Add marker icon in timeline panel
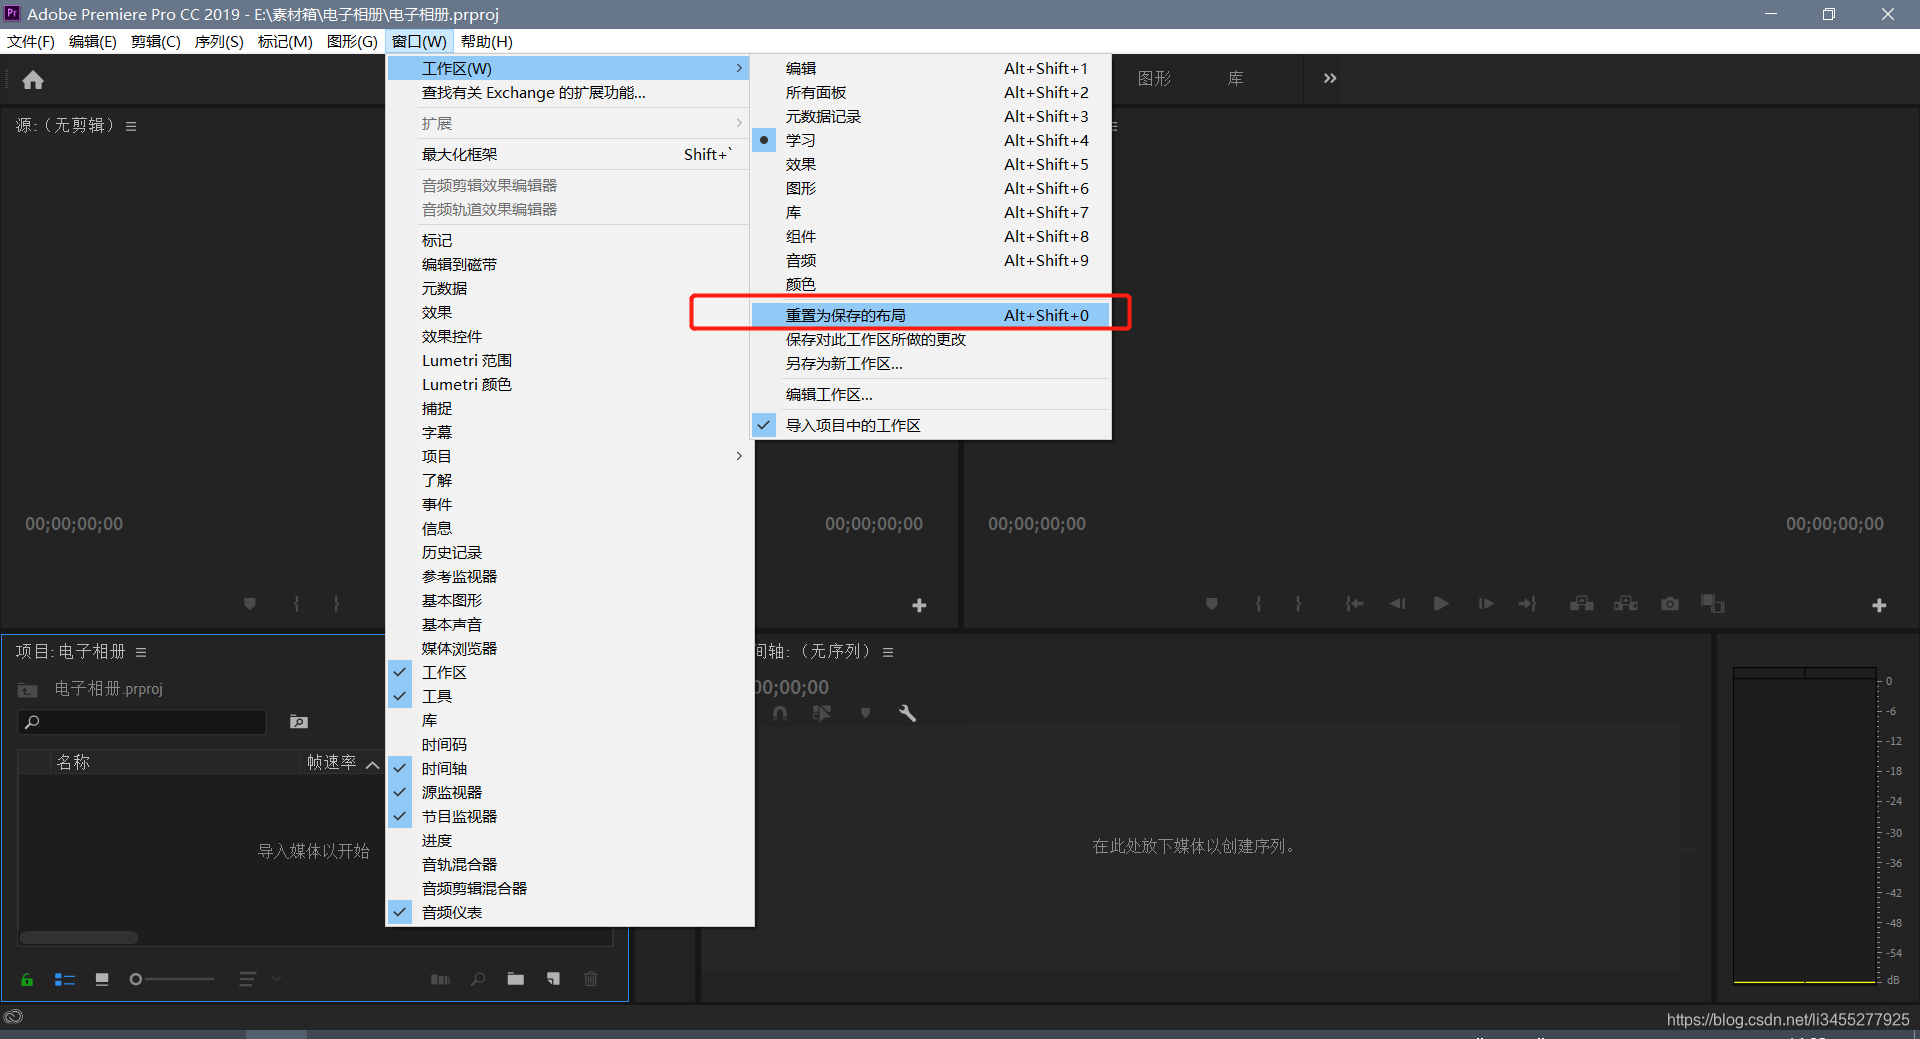 [866, 713]
